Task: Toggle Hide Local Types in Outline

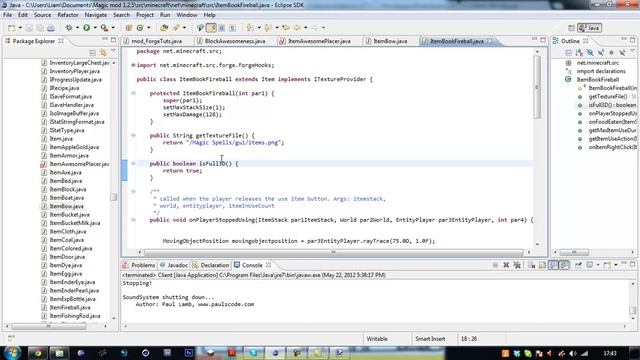Action: pos(622,53)
